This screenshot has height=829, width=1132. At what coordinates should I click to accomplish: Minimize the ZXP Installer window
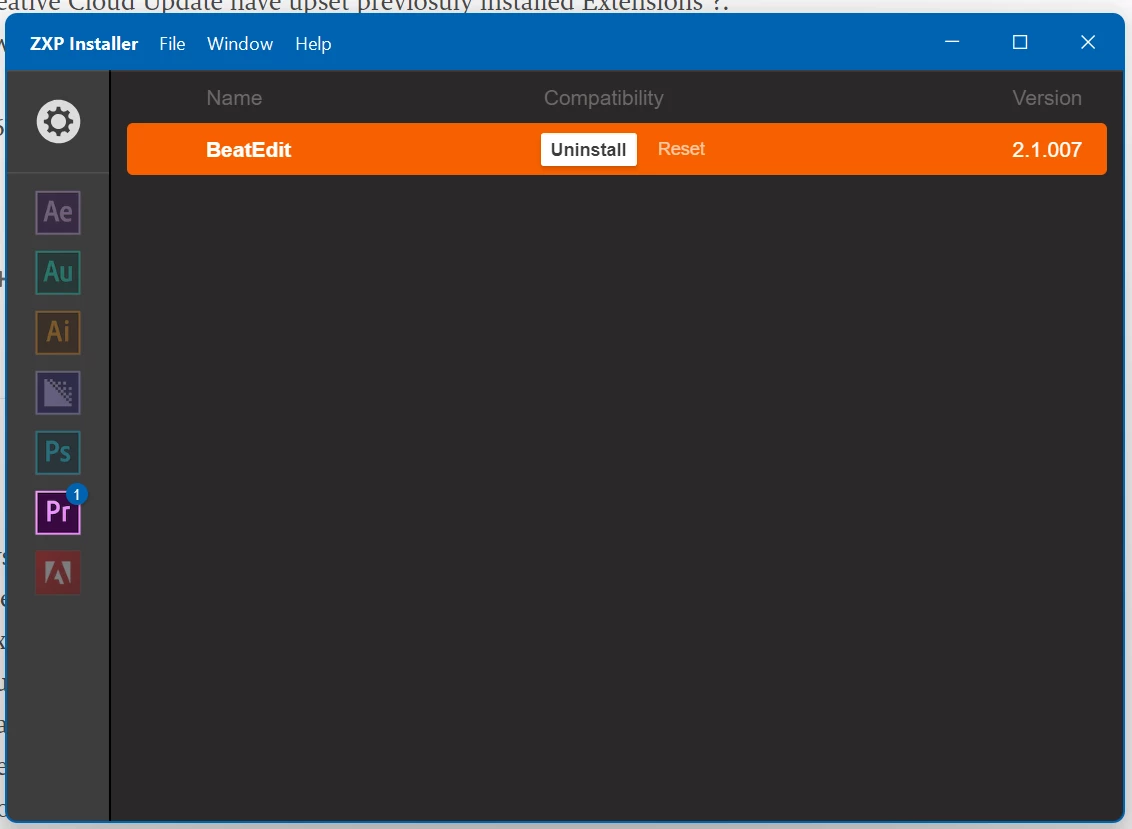pos(952,42)
